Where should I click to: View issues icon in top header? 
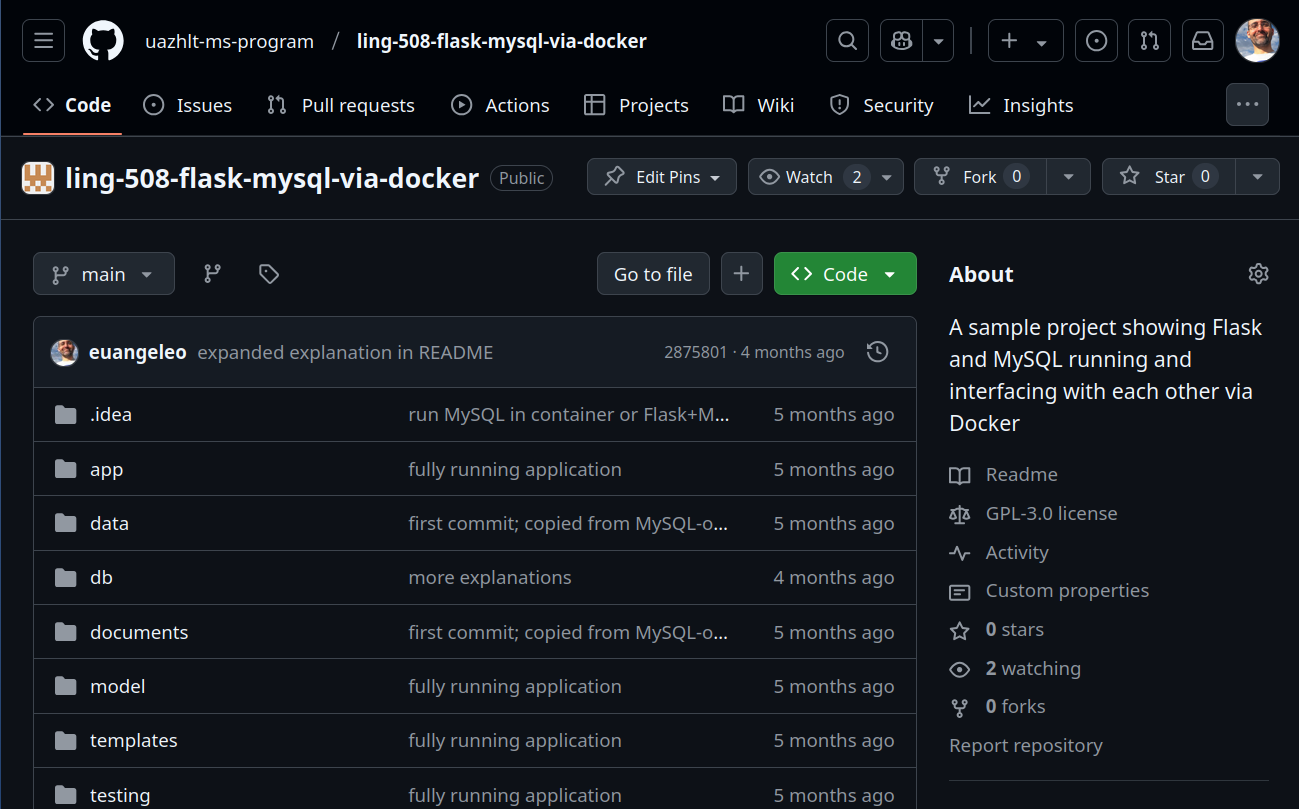coord(1097,41)
